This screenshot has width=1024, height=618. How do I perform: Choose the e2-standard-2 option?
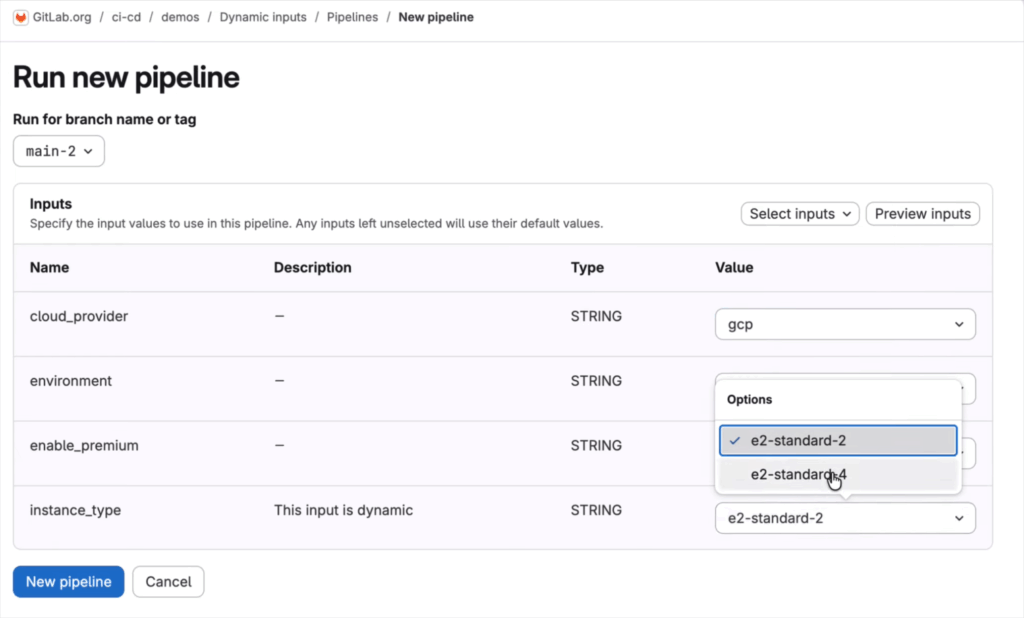[x=838, y=440]
